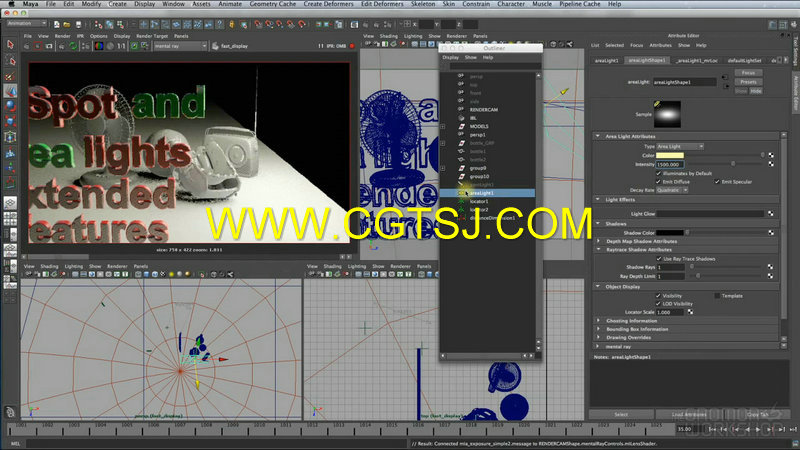800x450 pixels.
Task: Select RENDERCAM in the Outliner list
Action: (484, 110)
